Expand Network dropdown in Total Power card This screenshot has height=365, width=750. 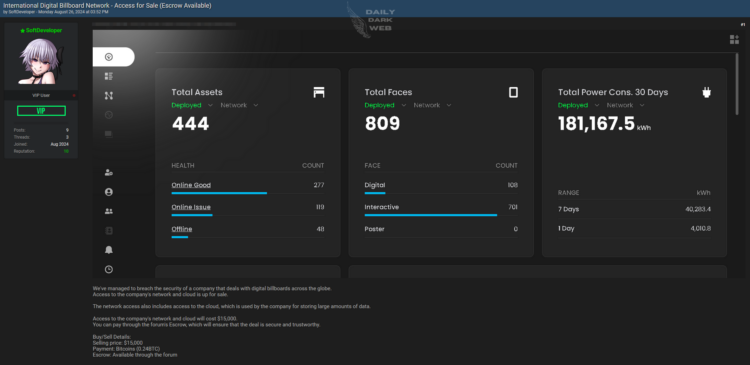click(x=626, y=105)
